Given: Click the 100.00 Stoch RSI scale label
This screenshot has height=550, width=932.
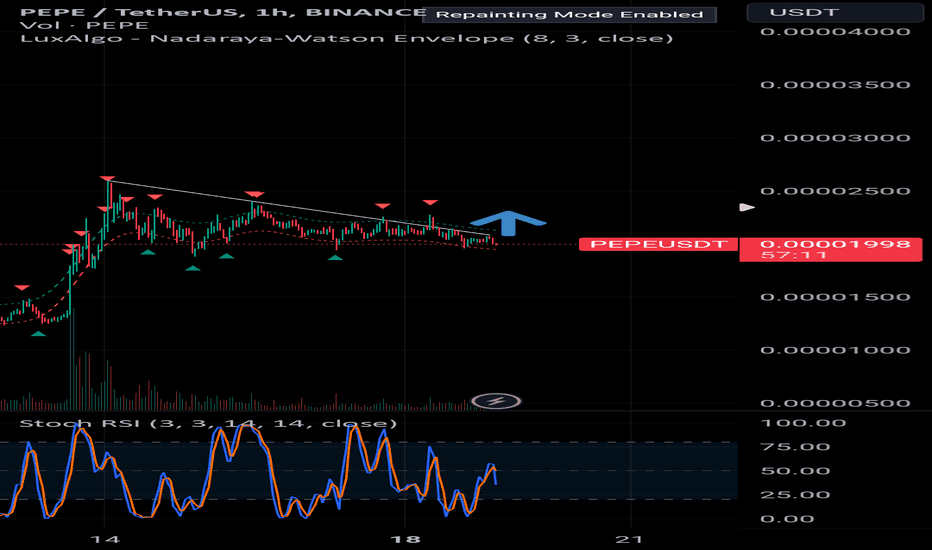Looking at the screenshot, I should pyautogui.click(x=803, y=423).
